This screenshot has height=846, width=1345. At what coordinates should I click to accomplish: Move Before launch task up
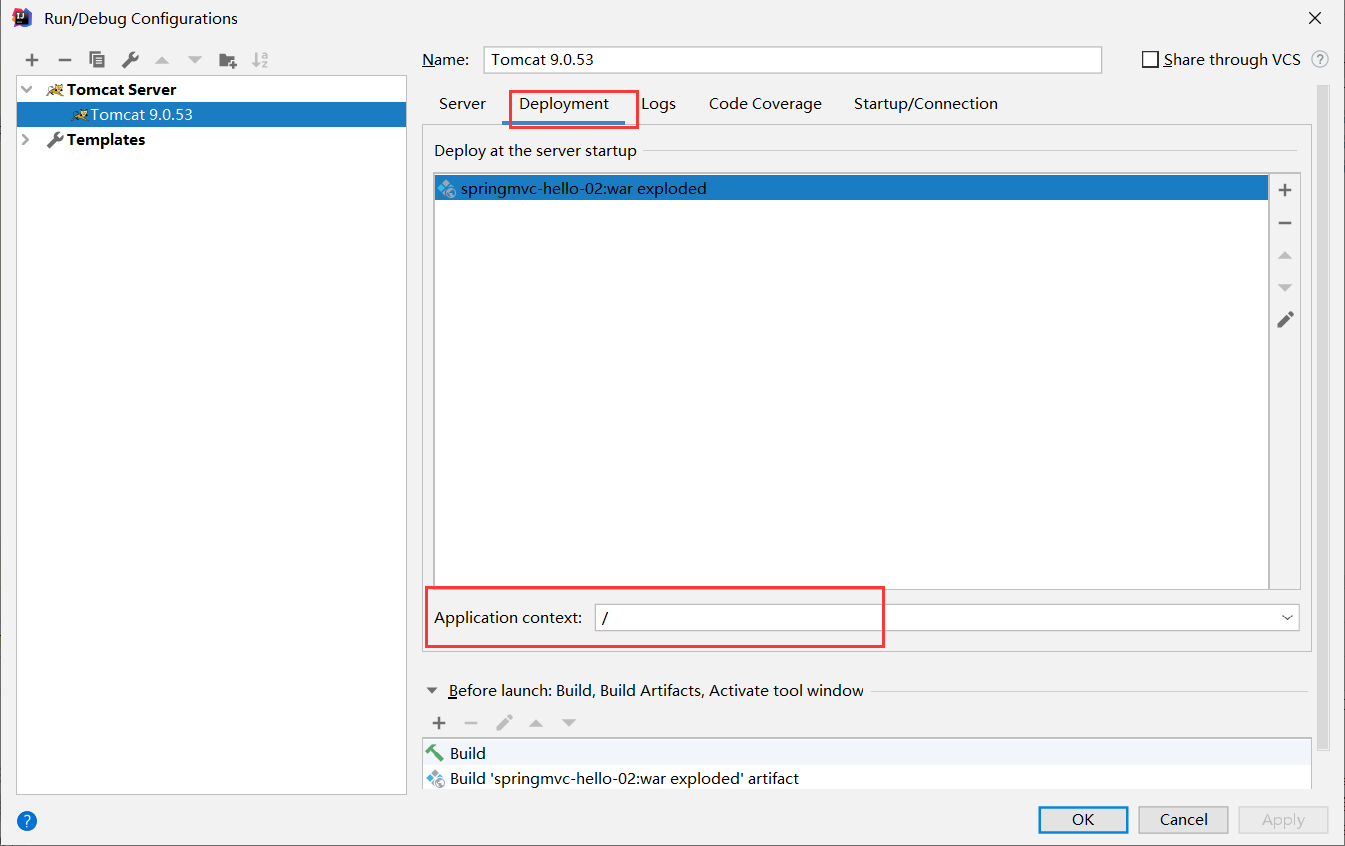536,723
